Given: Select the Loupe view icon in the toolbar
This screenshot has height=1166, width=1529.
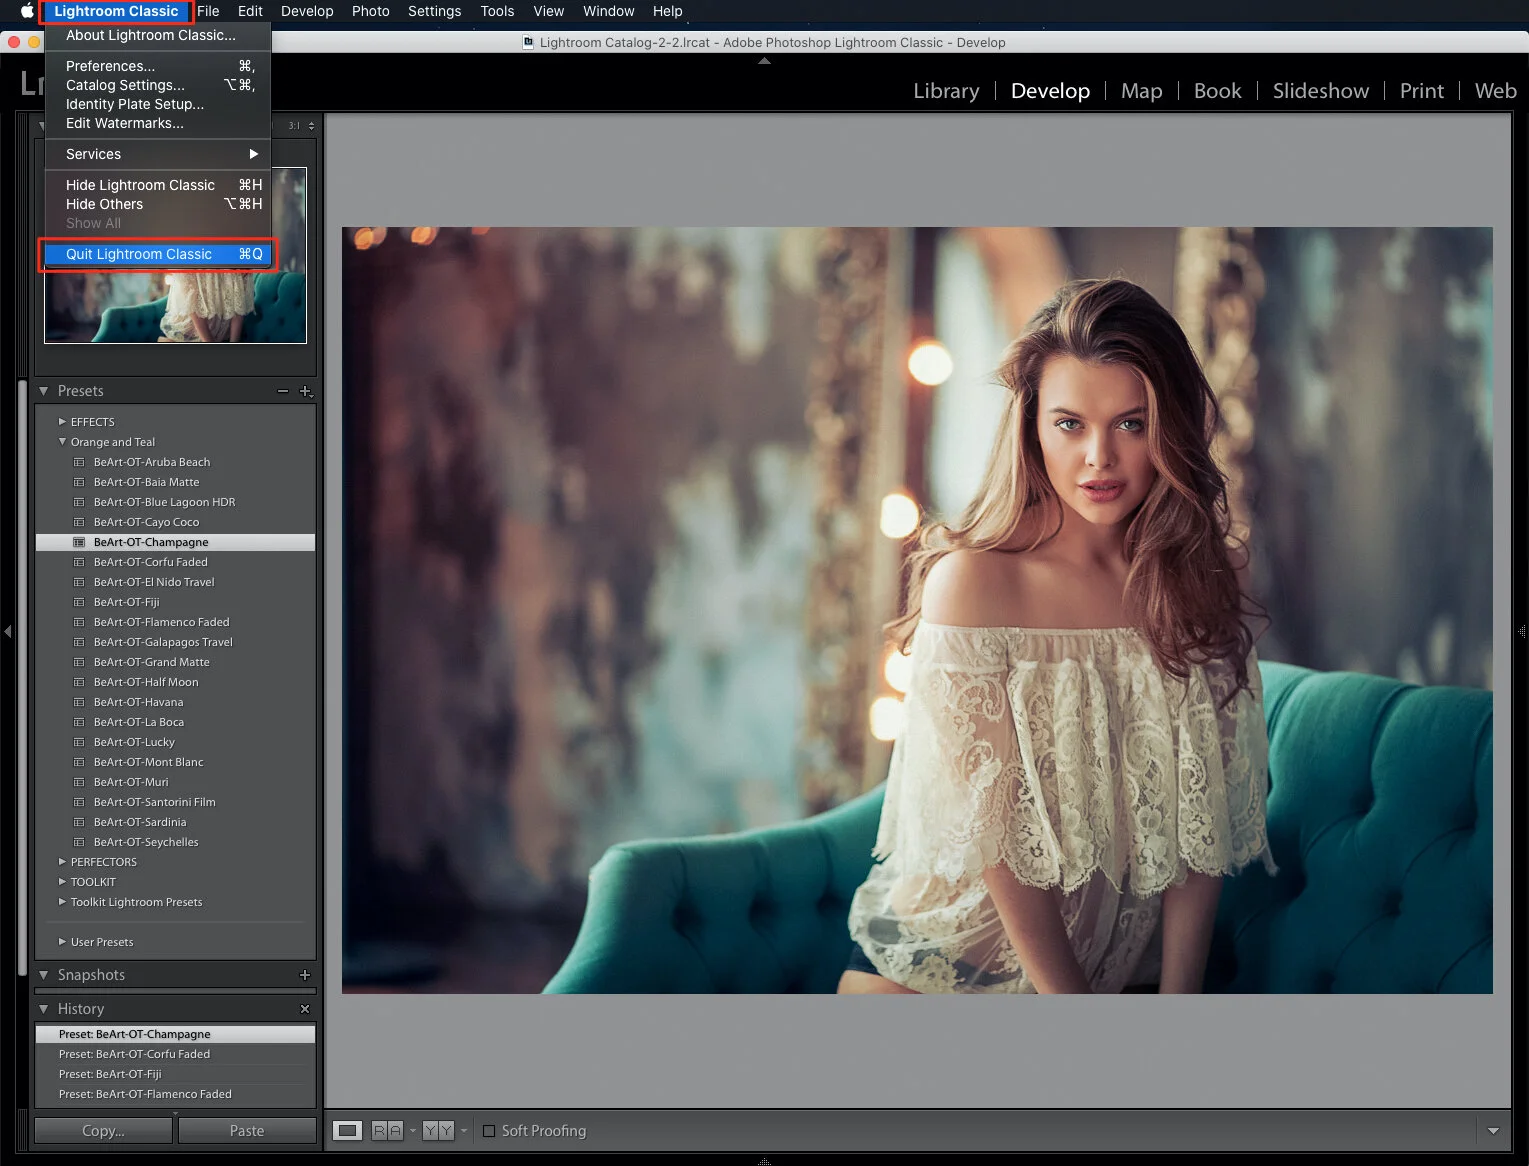Looking at the screenshot, I should (x=347, y=1130).
